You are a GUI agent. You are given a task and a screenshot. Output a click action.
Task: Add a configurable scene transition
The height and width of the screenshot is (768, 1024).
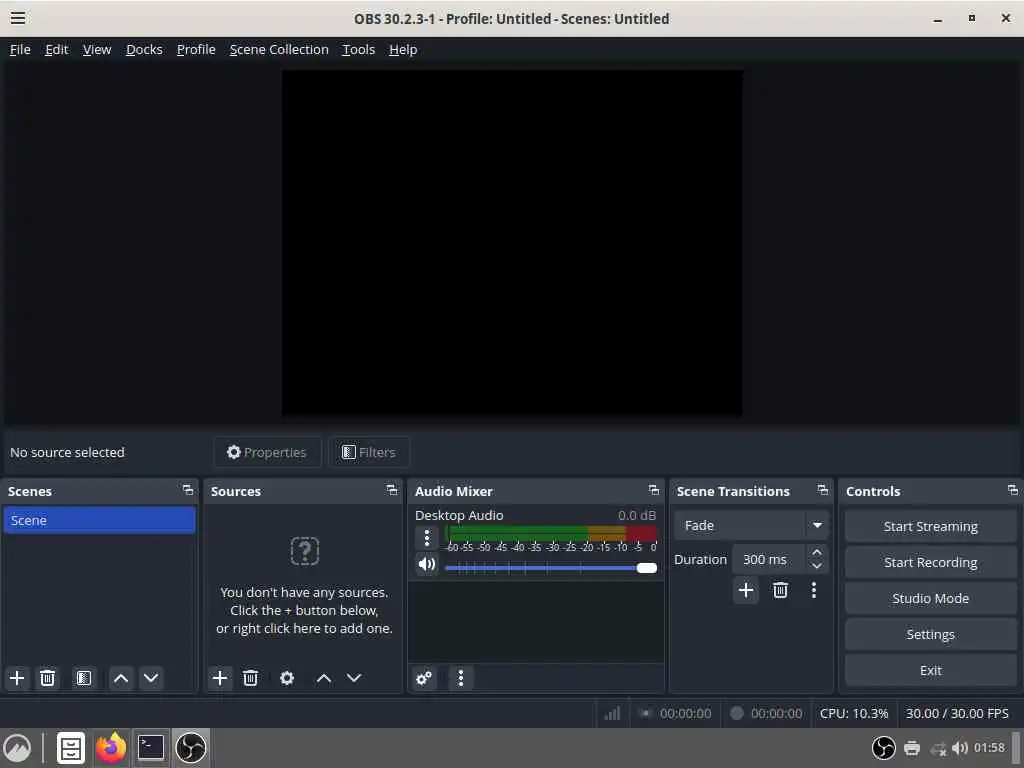point(745,590)
